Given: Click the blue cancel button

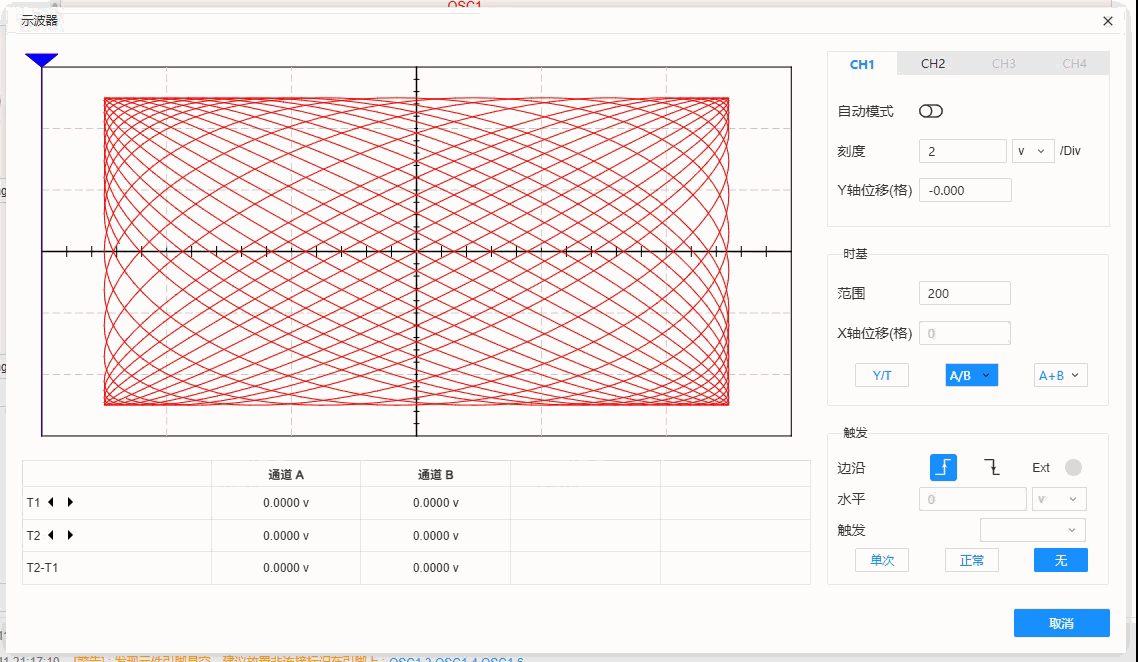Looking at the screenshot, I should pyautogui.click(x=1061, y=623).
